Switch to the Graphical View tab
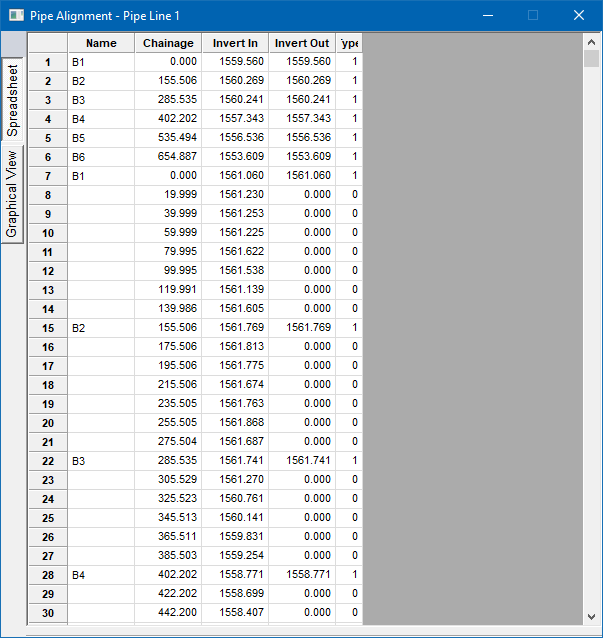The image size is (603, 638). pyautogui.click(x=12, y=193)
